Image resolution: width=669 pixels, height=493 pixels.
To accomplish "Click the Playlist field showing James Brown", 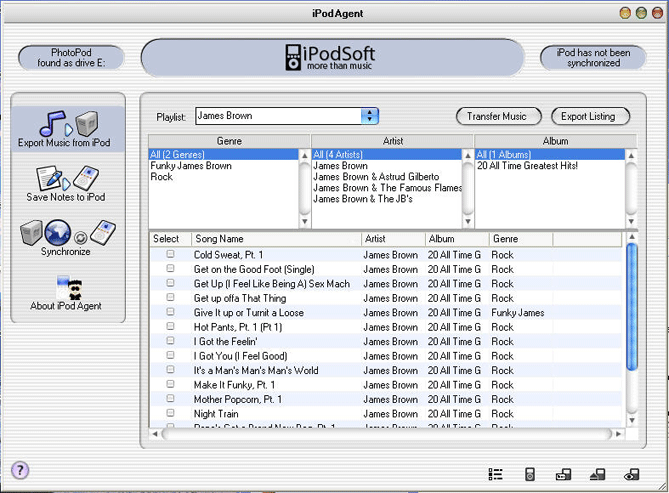I will point(278,116).
